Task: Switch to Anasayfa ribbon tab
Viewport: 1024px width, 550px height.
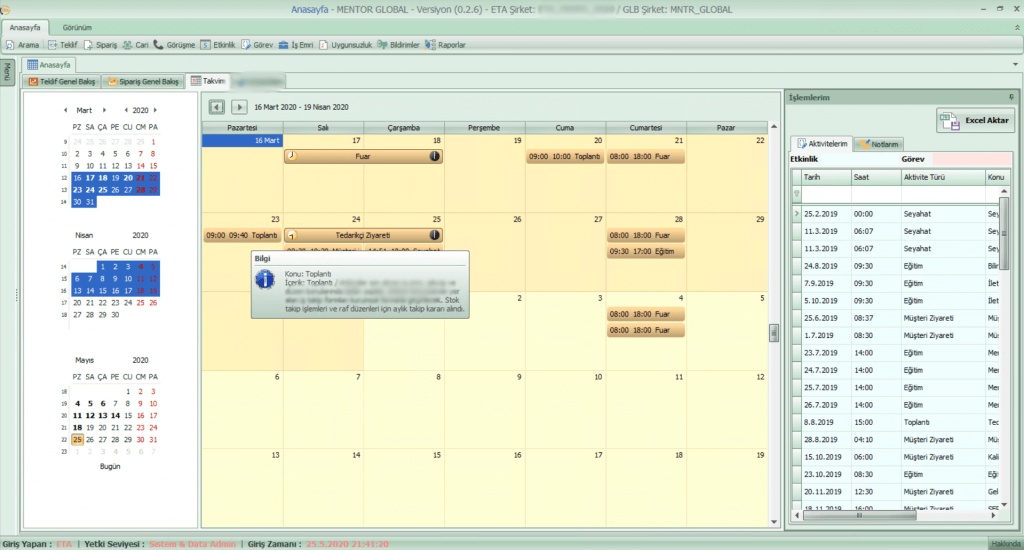Action: pyautogui.click(x=25, y=27)
